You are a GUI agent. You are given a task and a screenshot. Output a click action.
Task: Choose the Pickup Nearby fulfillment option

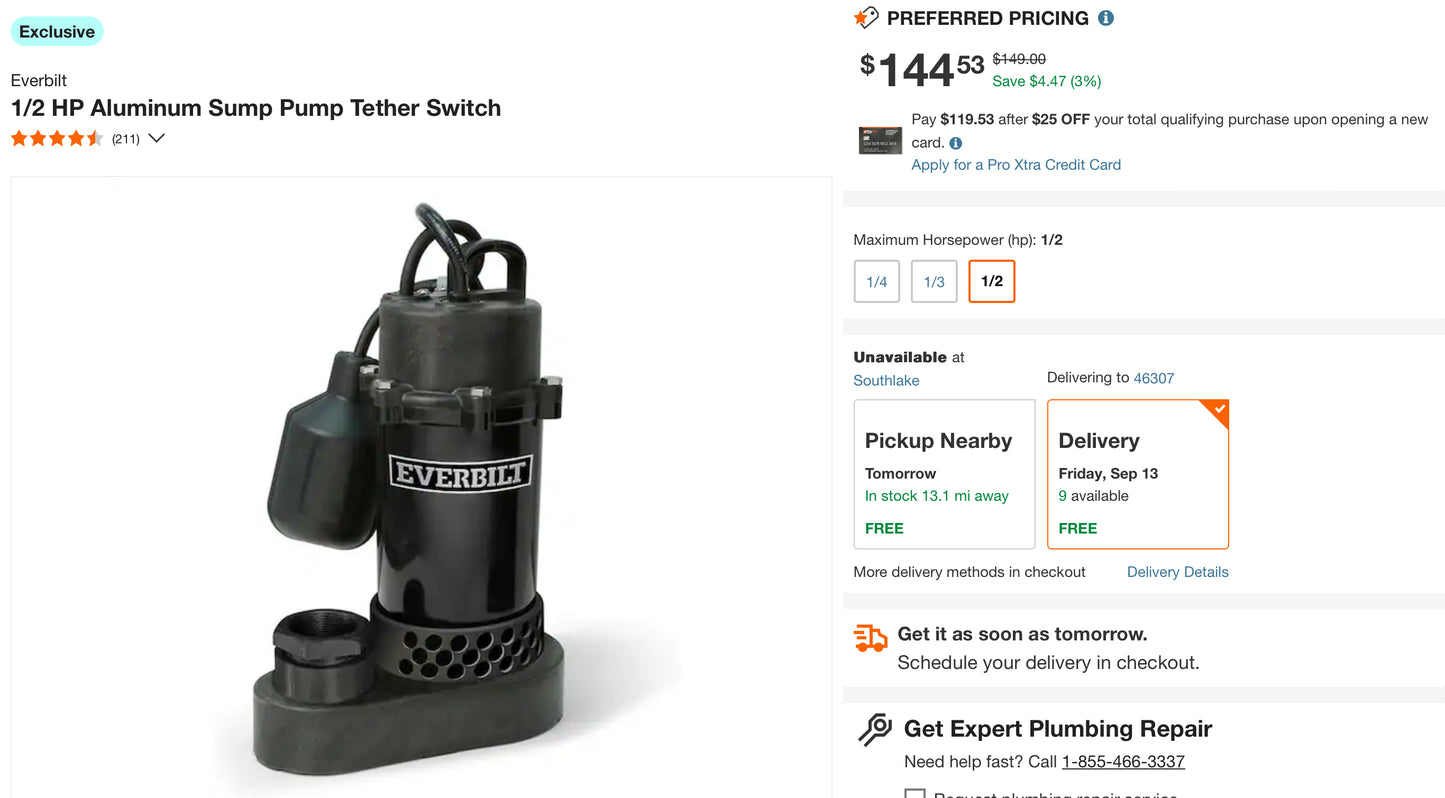point(944,475)
